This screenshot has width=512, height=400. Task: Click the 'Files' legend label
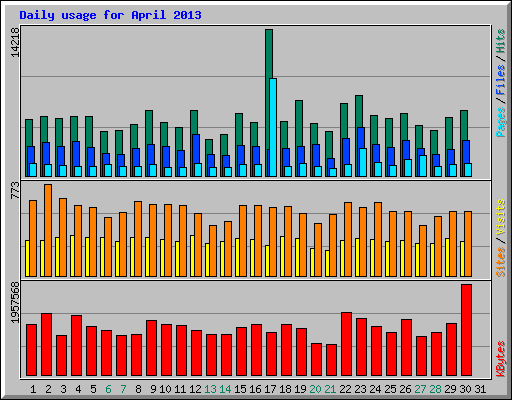pos(501,80)
